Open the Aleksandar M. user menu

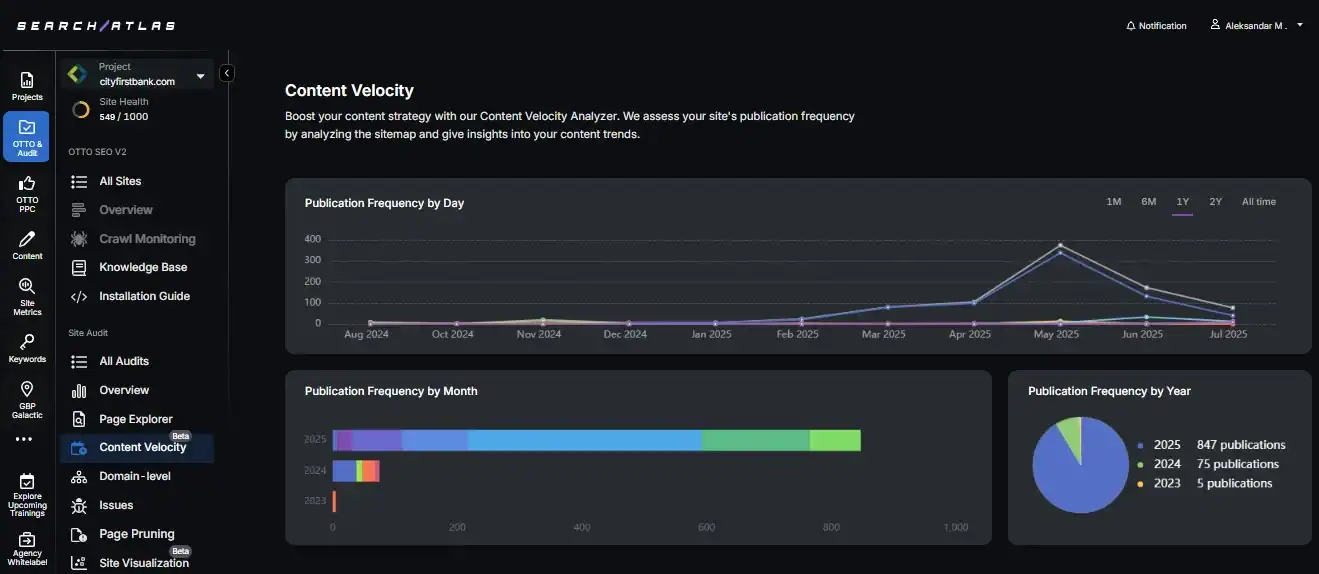[x=1256, y=26]
